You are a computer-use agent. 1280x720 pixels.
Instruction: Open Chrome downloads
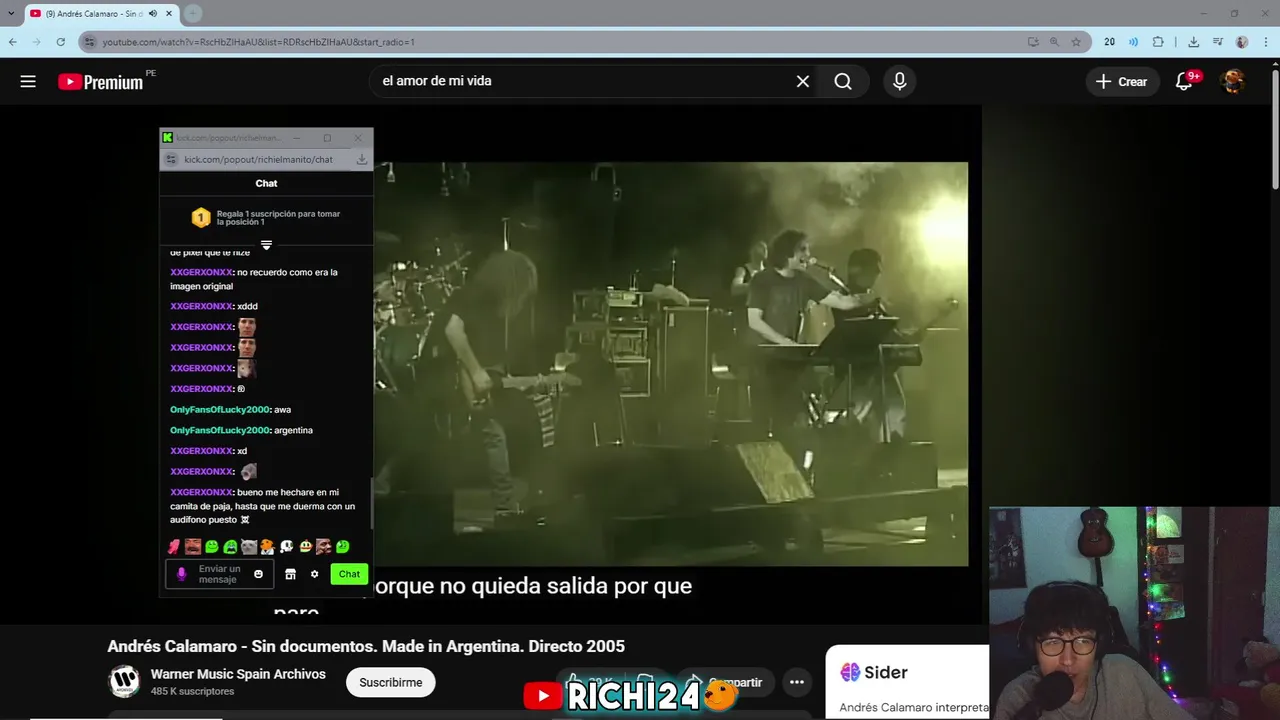point(1193,42)
